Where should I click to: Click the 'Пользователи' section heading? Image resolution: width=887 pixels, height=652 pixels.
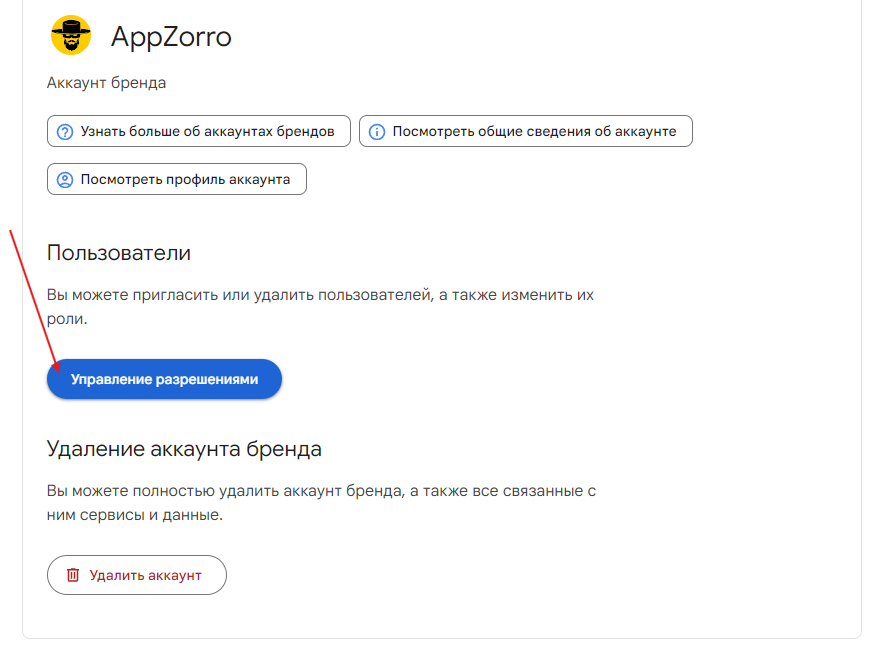pyautogui.click(x=119, y=253)
